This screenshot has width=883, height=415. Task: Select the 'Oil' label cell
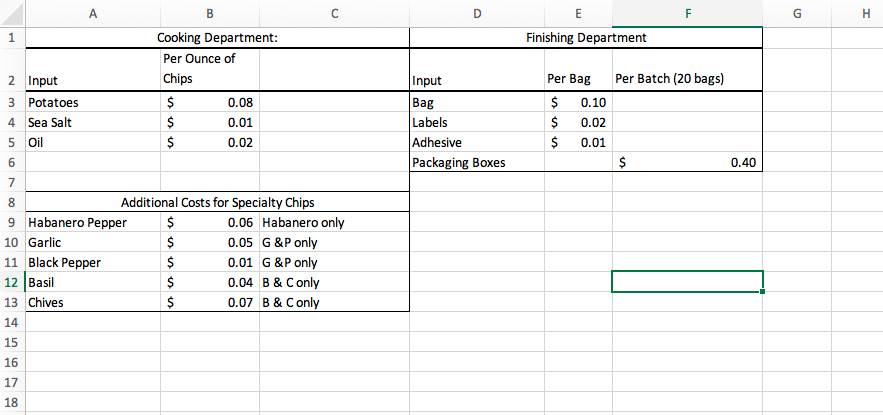click(x=93, y=142)
